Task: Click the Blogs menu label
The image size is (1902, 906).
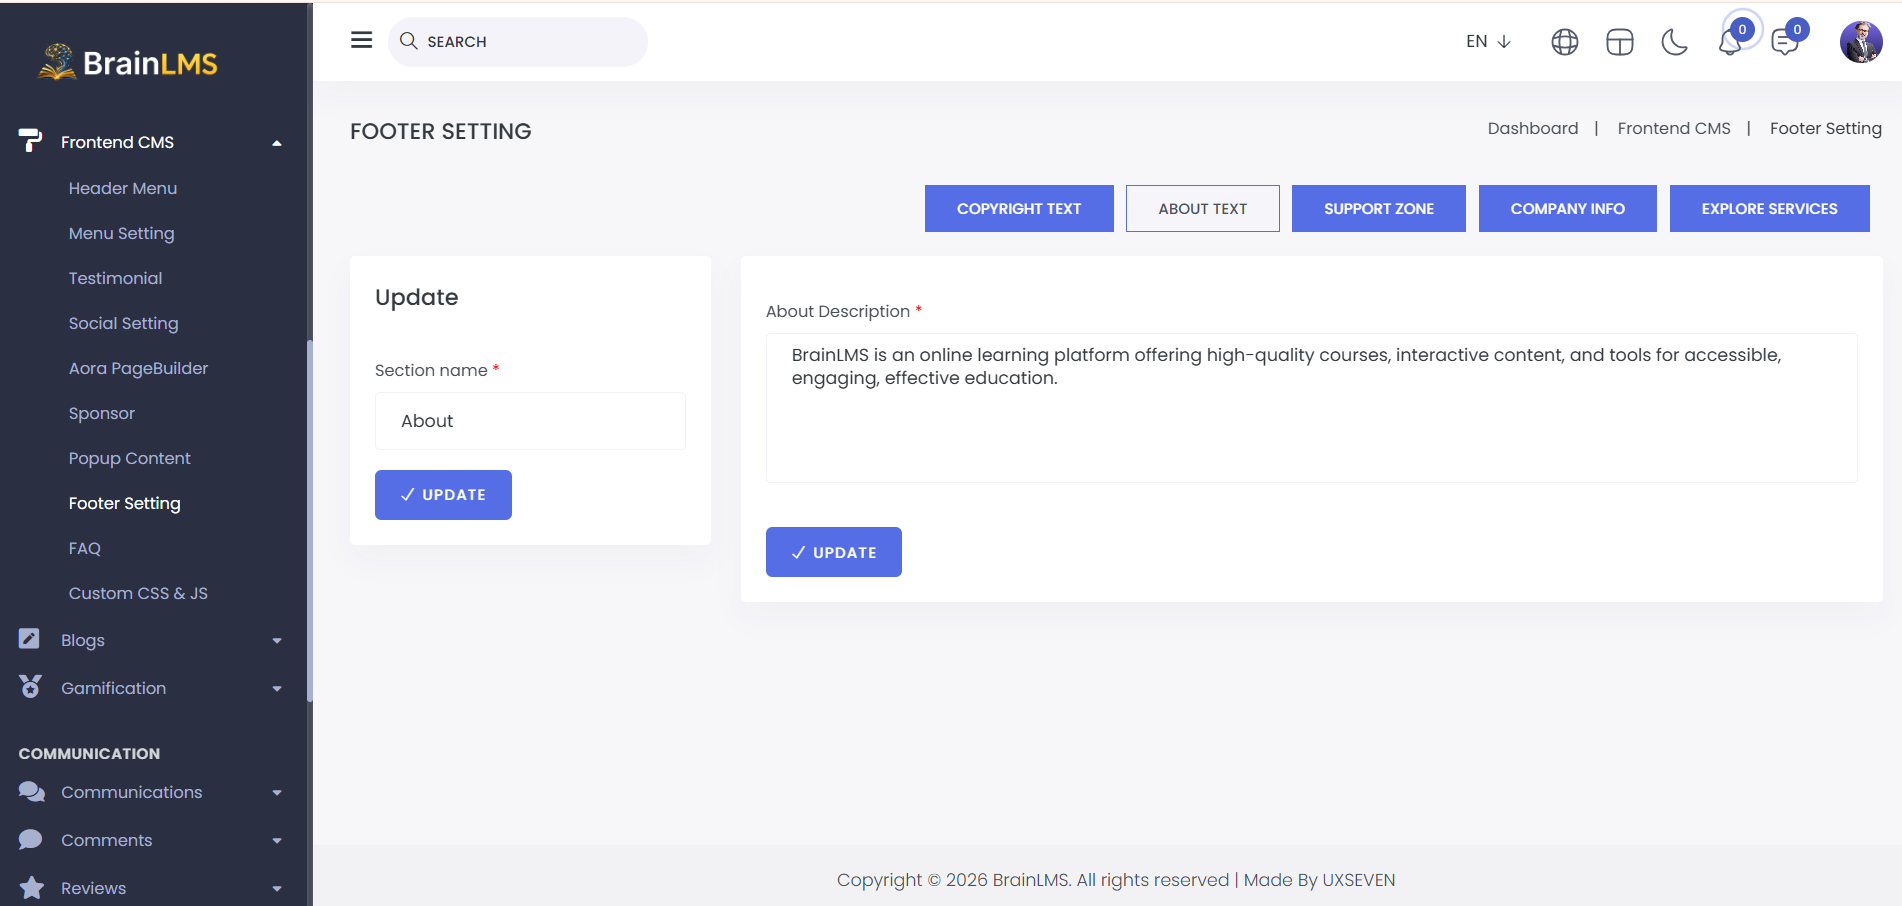Action: click(82, 640)
